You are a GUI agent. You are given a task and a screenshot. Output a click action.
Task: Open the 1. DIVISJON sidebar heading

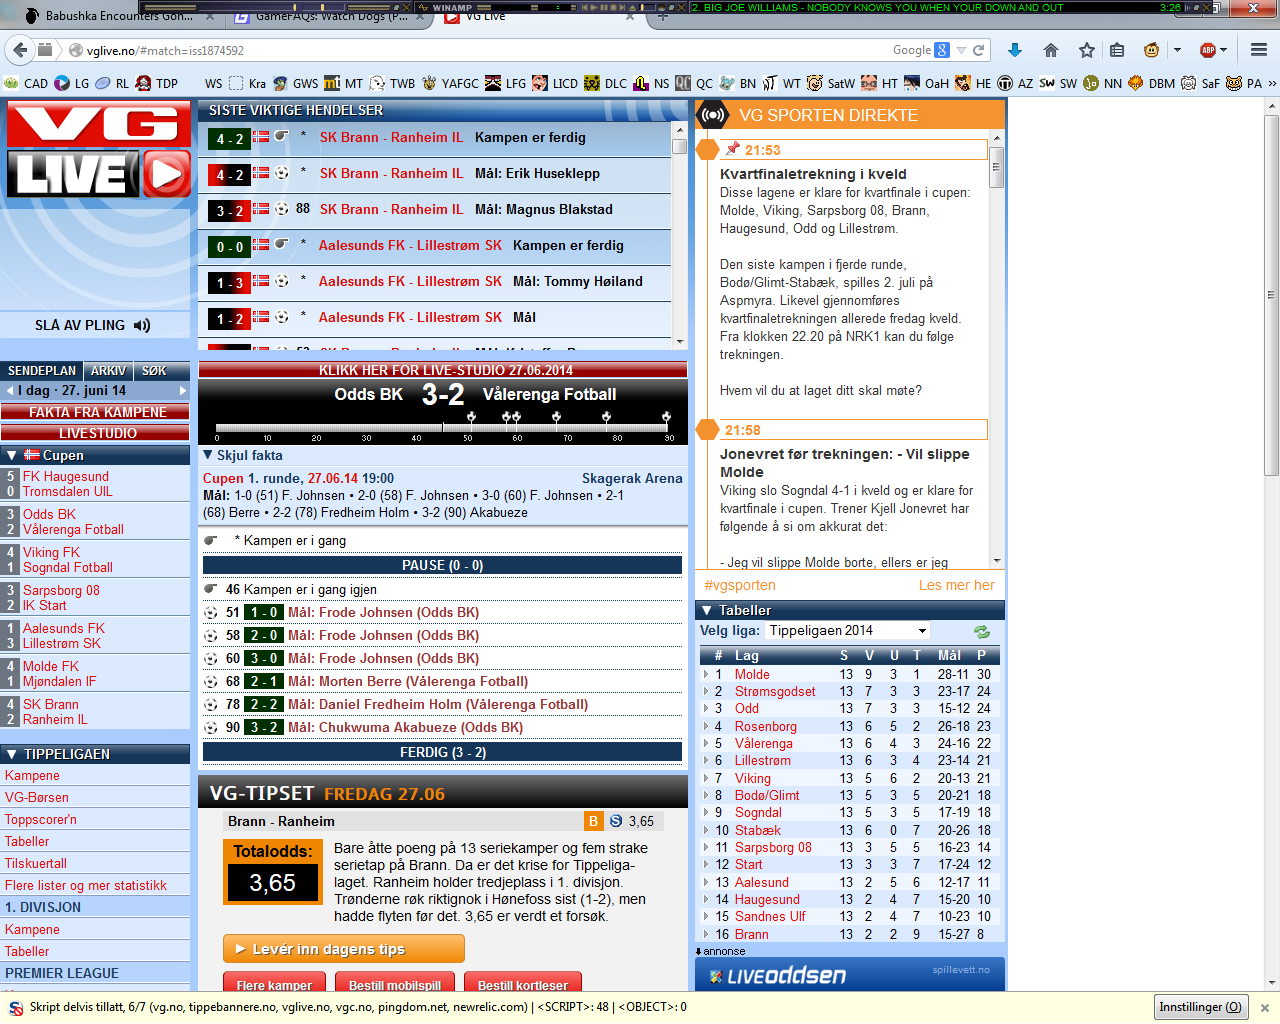[x=43, y=907]
